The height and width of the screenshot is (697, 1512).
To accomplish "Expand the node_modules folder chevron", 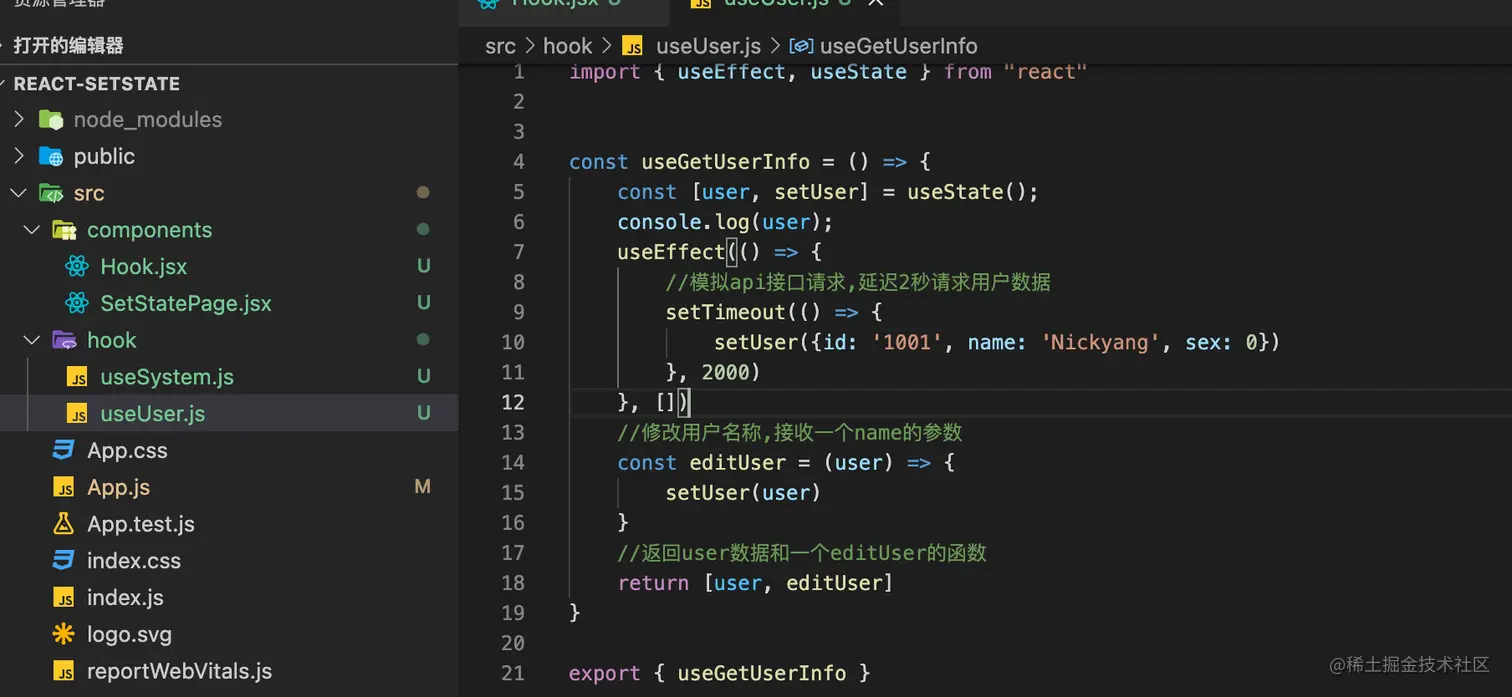I will (19, 120).
